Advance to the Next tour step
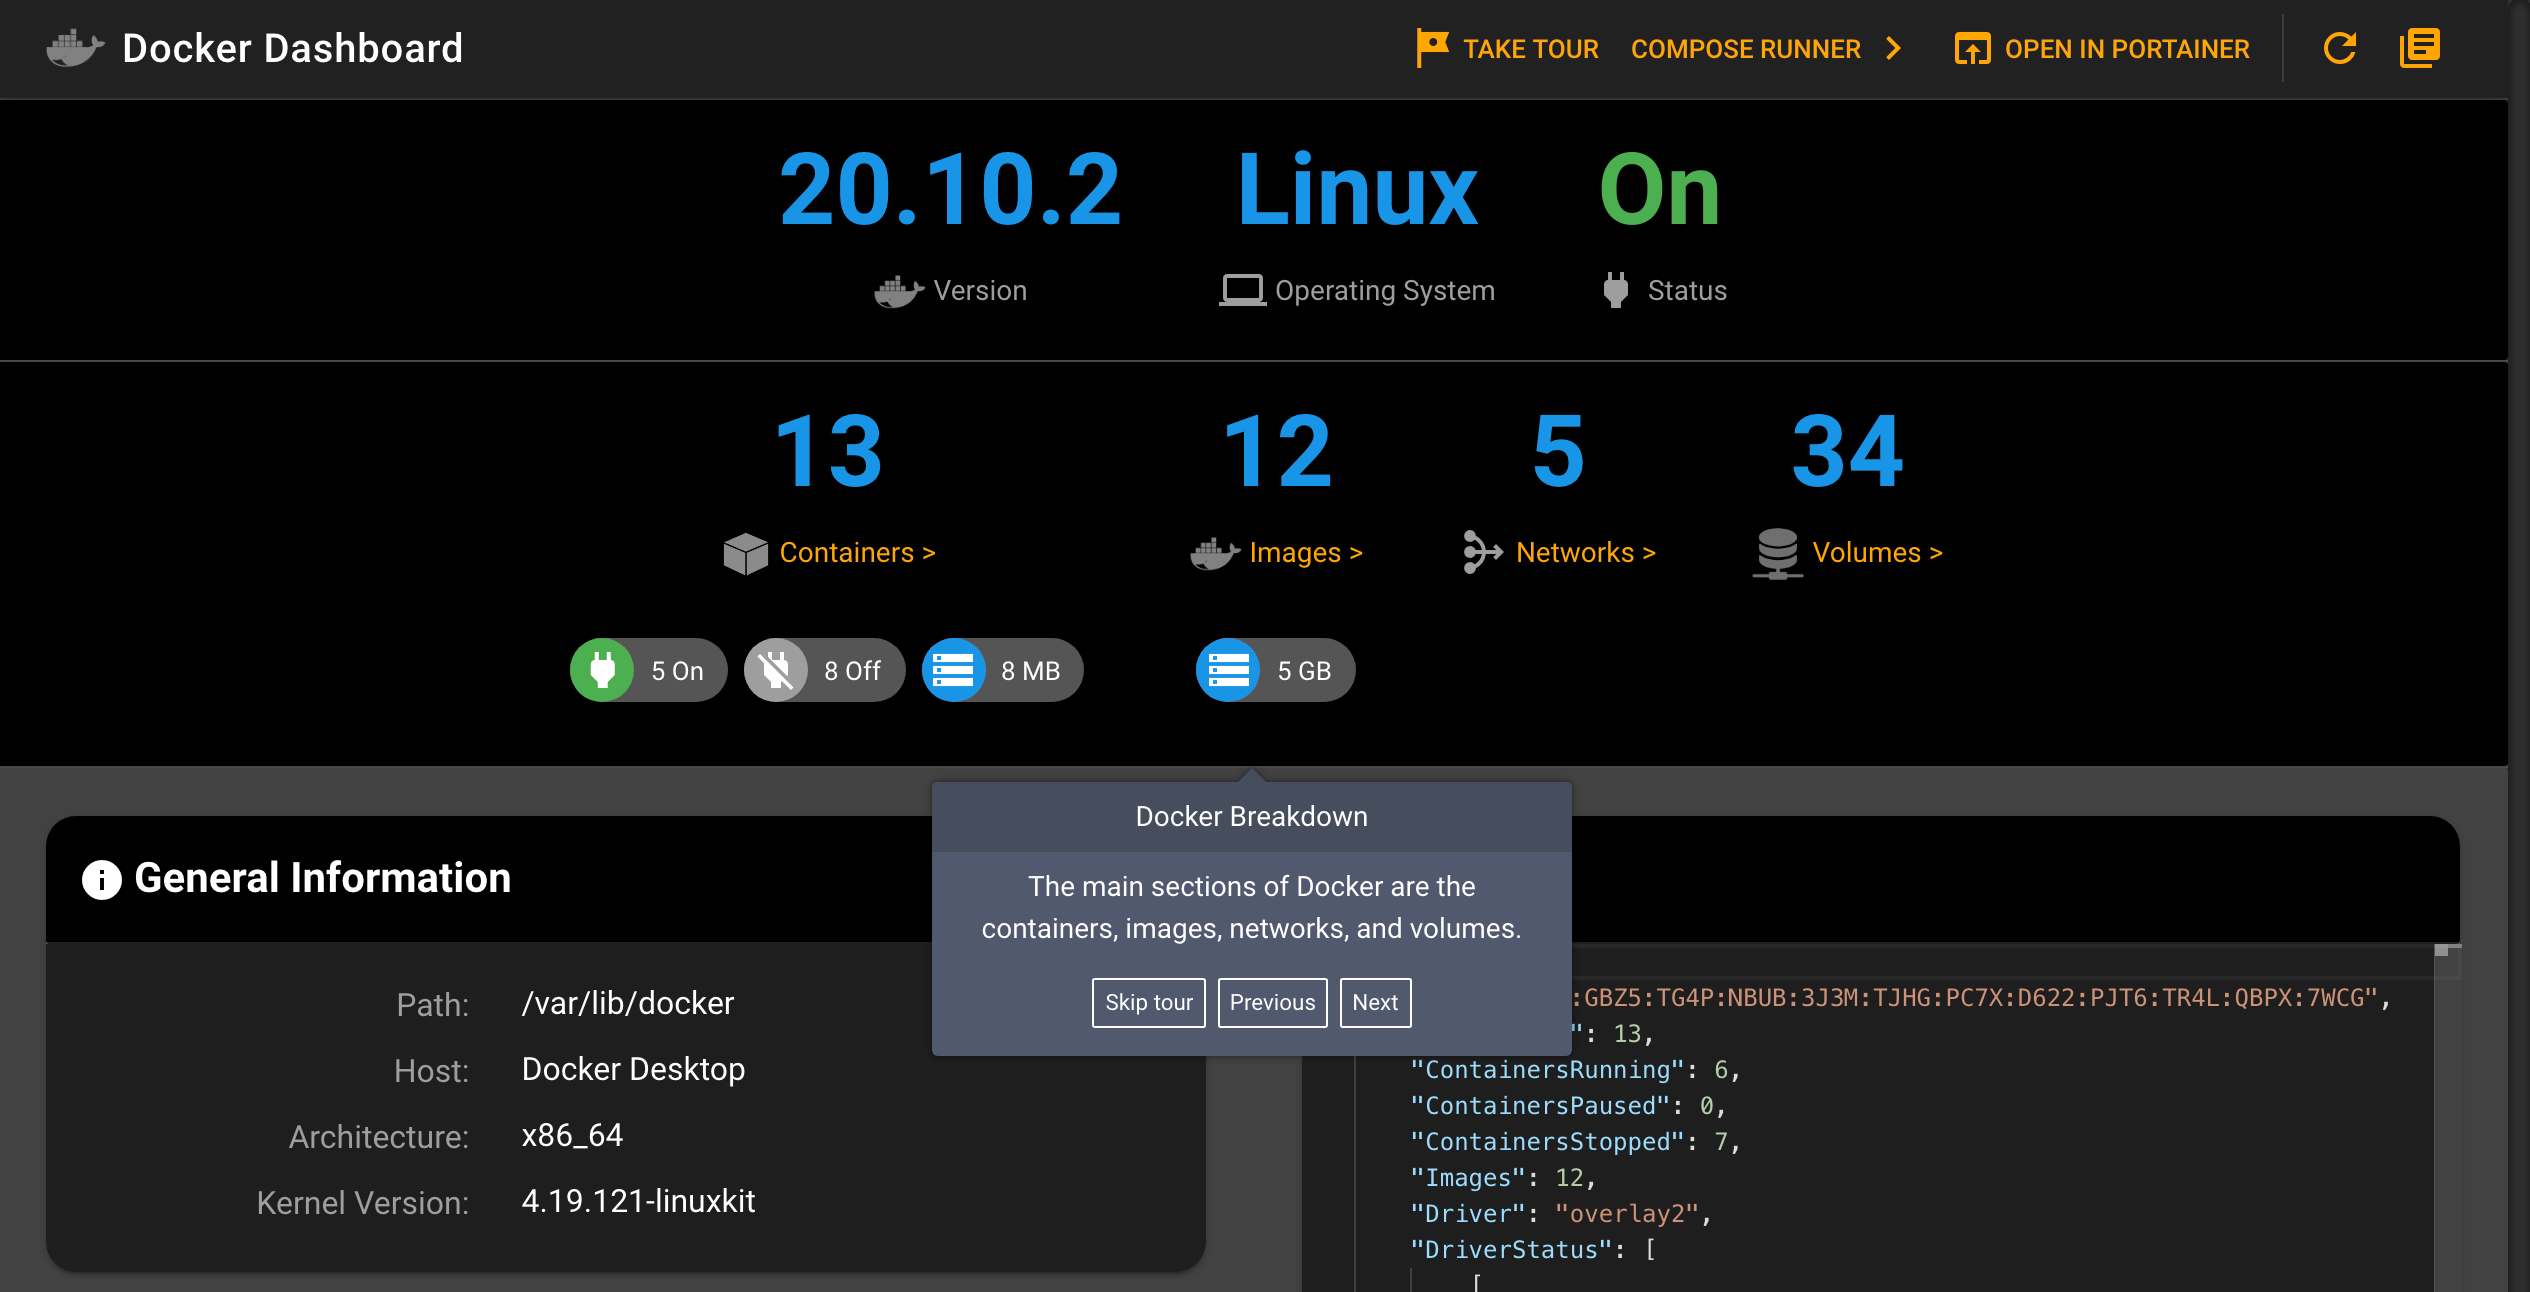The image size is (2530, 1292). [x=1375, y=1002]
